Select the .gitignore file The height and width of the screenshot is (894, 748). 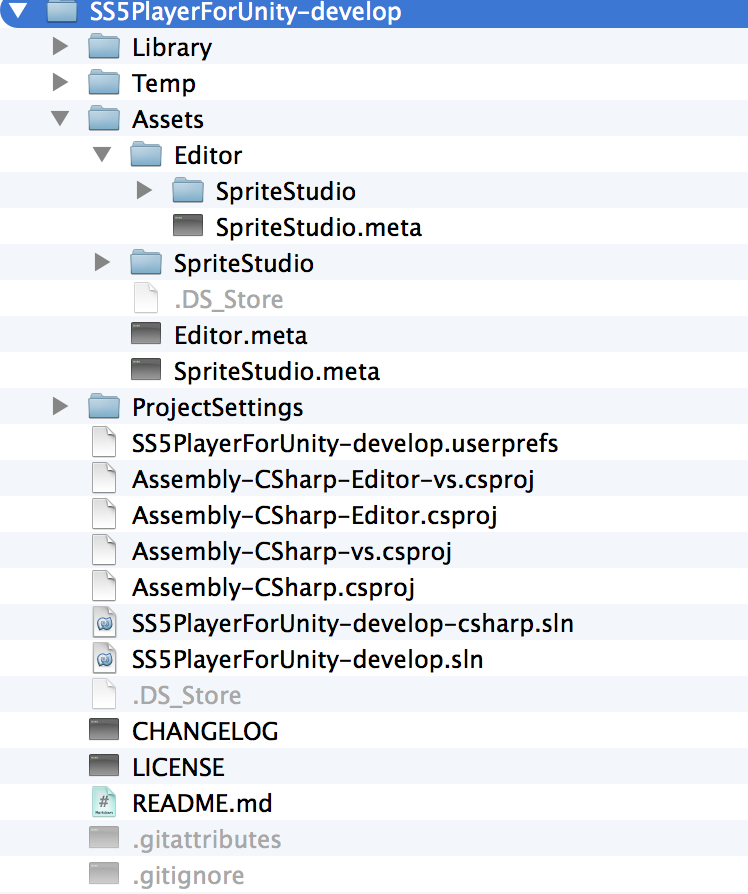[188, 875]
